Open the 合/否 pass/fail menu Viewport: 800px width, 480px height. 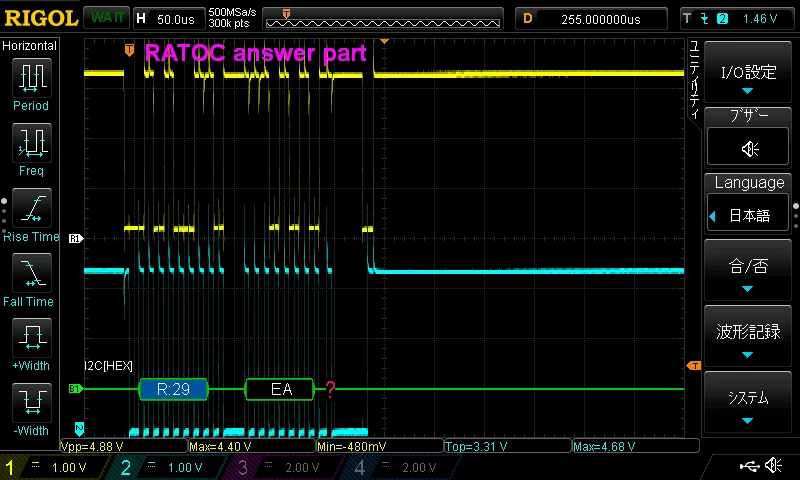pyautogui.click(x=748, y=270)
